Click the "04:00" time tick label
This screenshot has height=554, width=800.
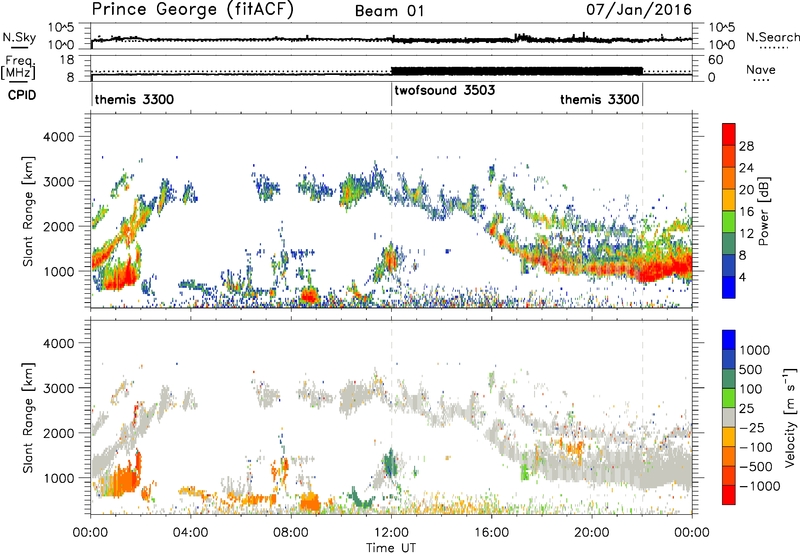190,533
